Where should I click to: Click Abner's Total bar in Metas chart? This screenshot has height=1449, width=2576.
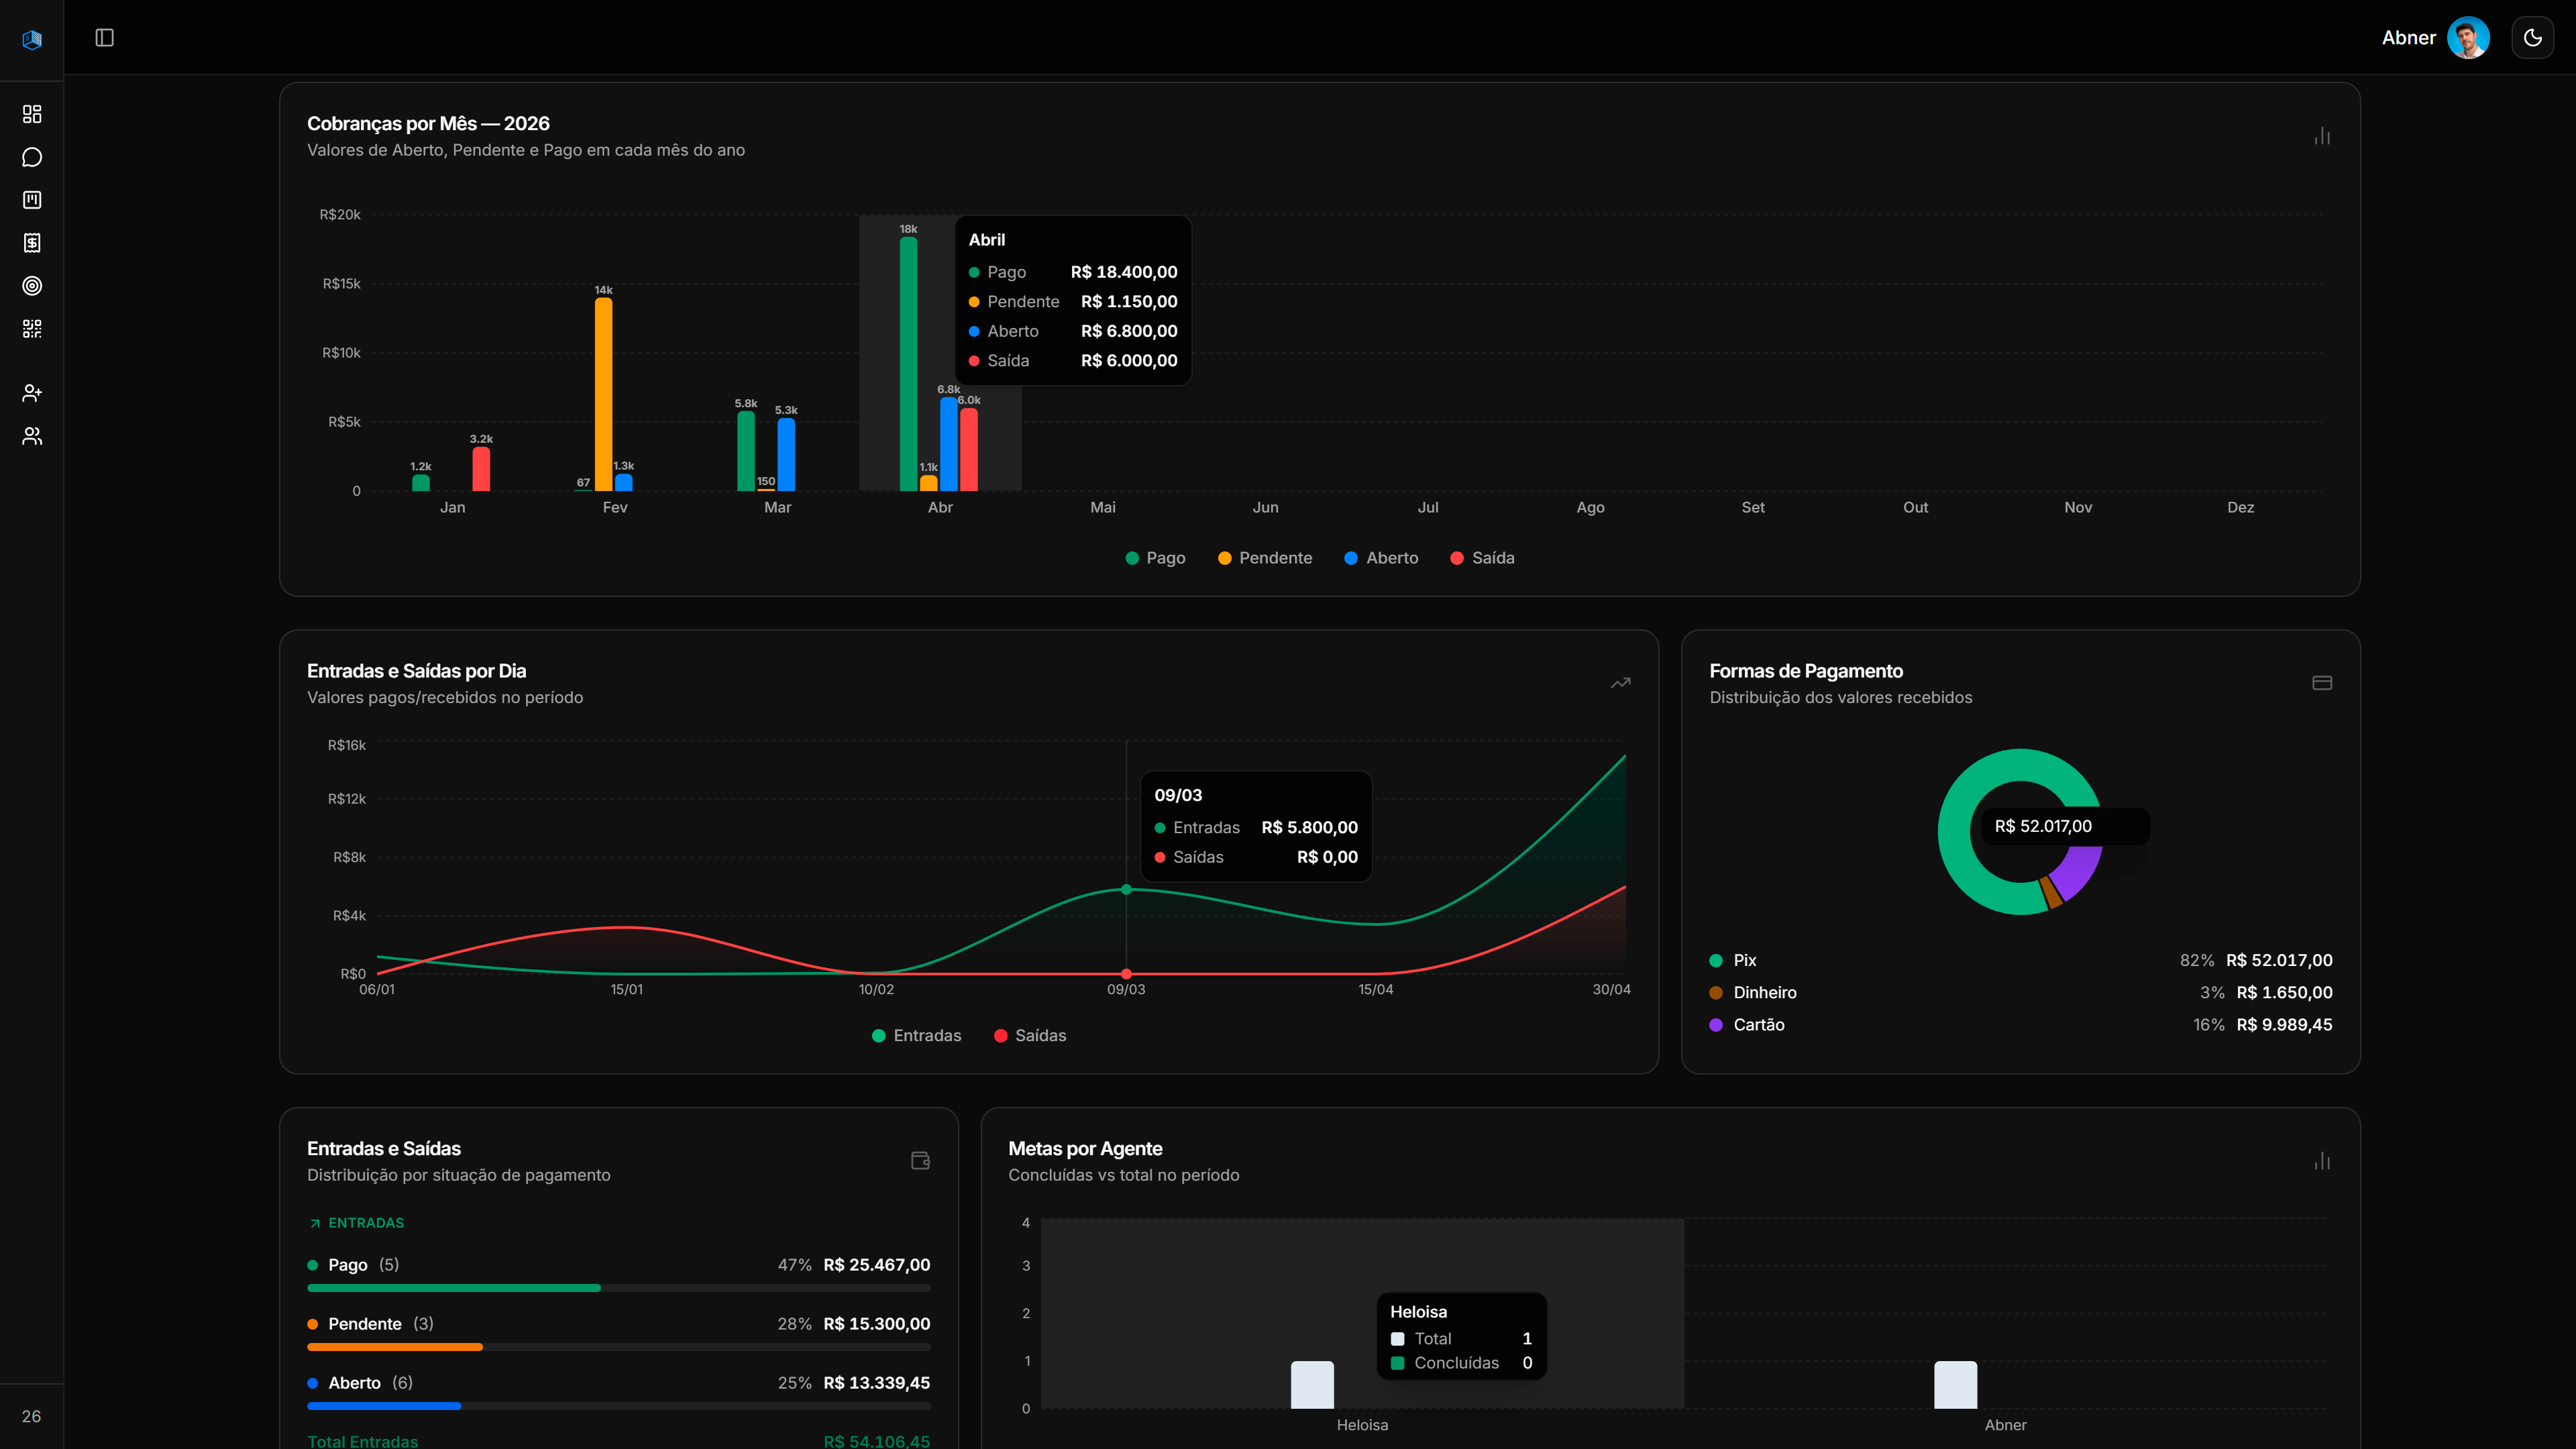[x=1955, y=1384]
